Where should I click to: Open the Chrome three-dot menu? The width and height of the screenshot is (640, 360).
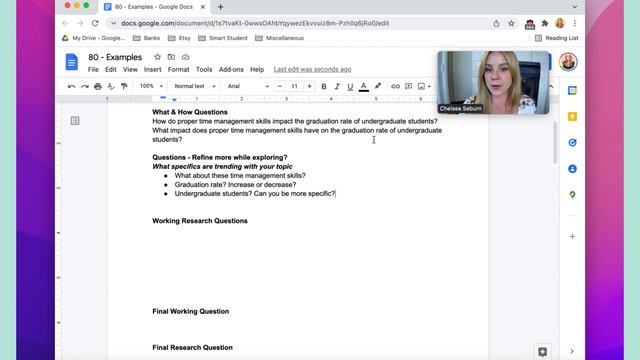575,23
